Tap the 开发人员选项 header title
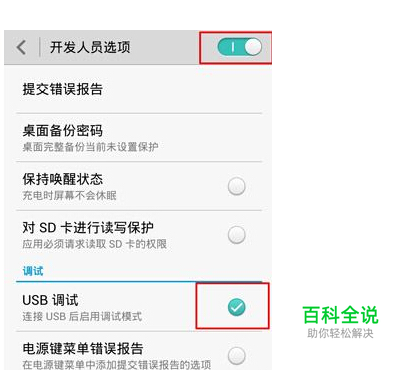419x370 pixels. (90, 47)
